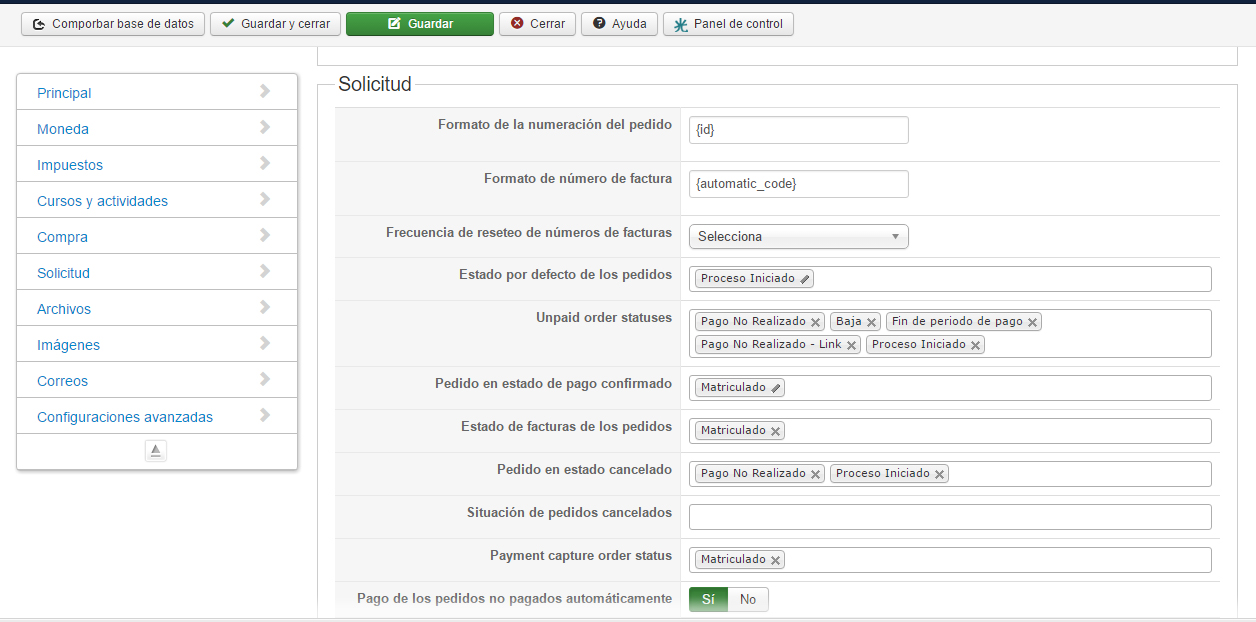Go to the Correos settings section
This screenshot has height=622, width=1256.
(x=62, y=381)
